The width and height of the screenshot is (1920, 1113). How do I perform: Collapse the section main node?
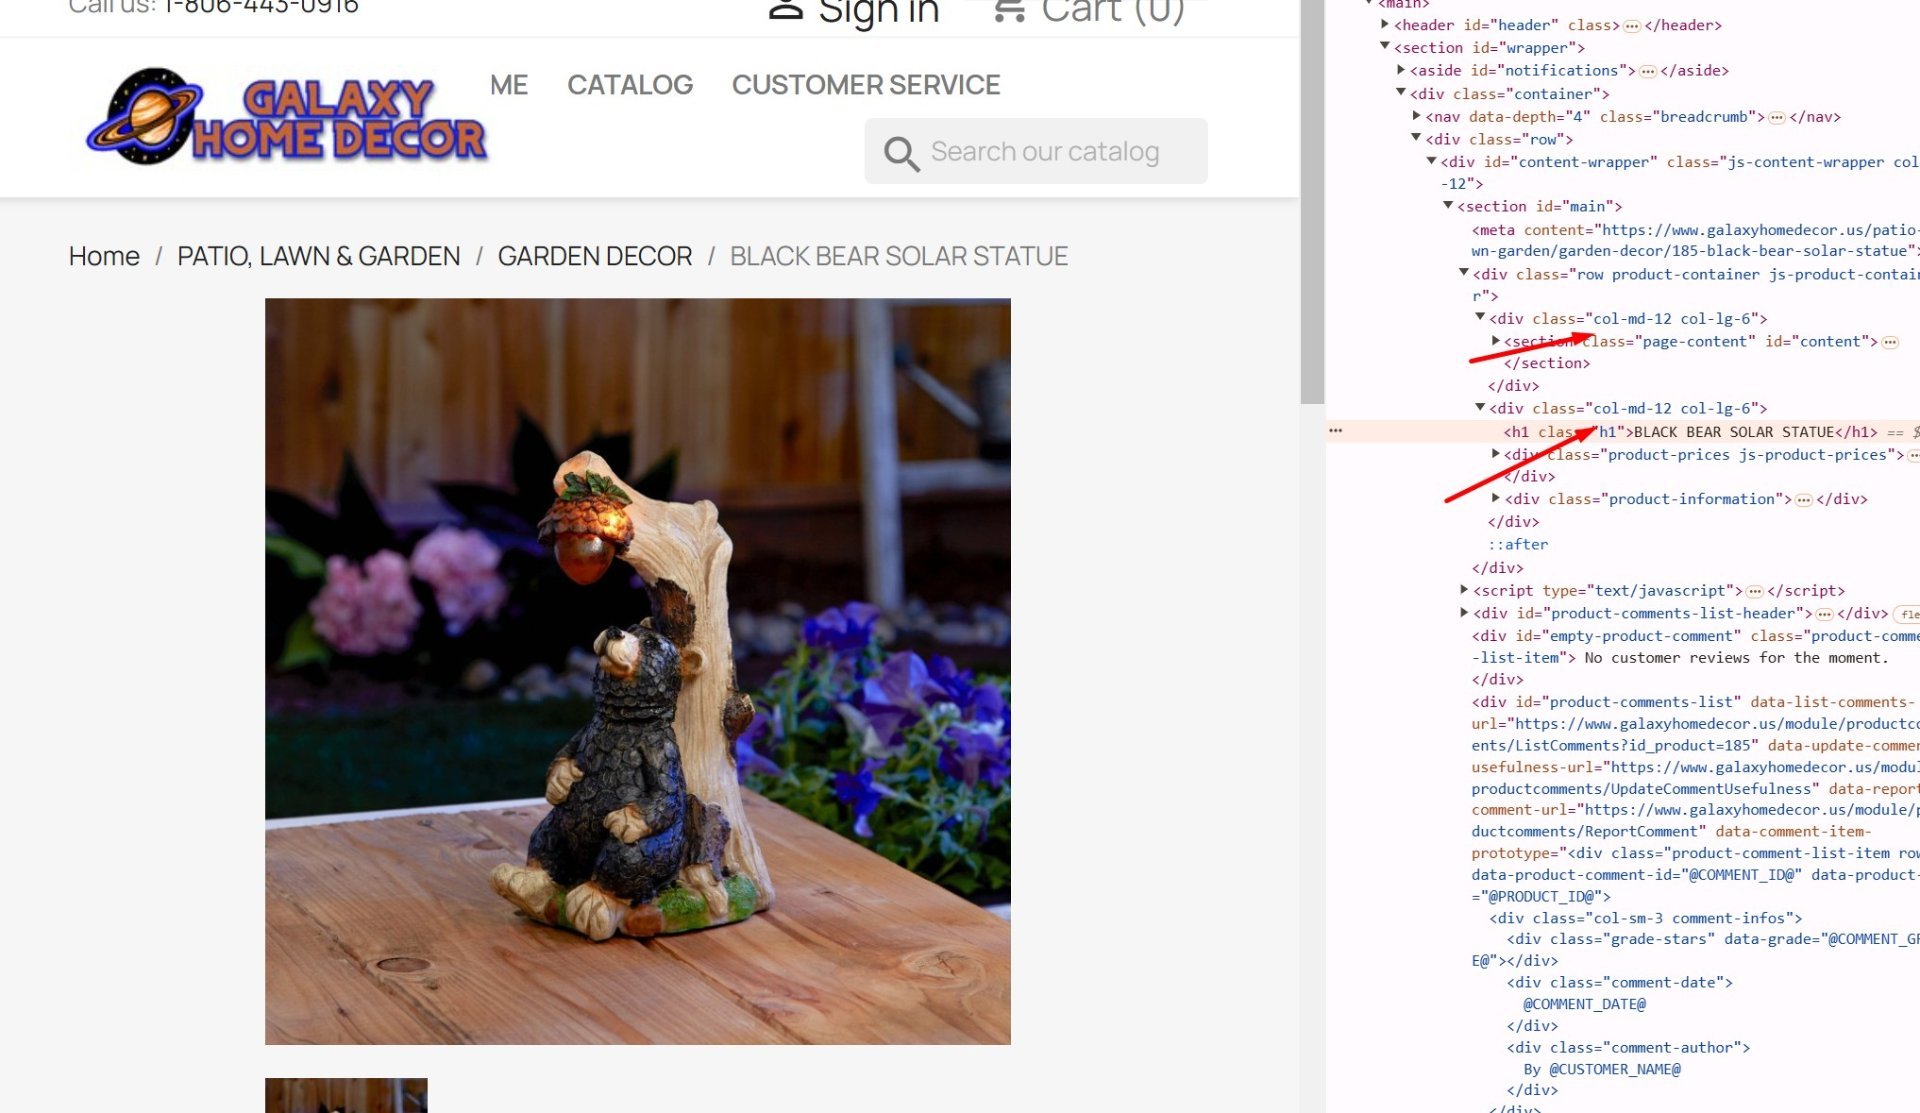tap(1447, 206)
